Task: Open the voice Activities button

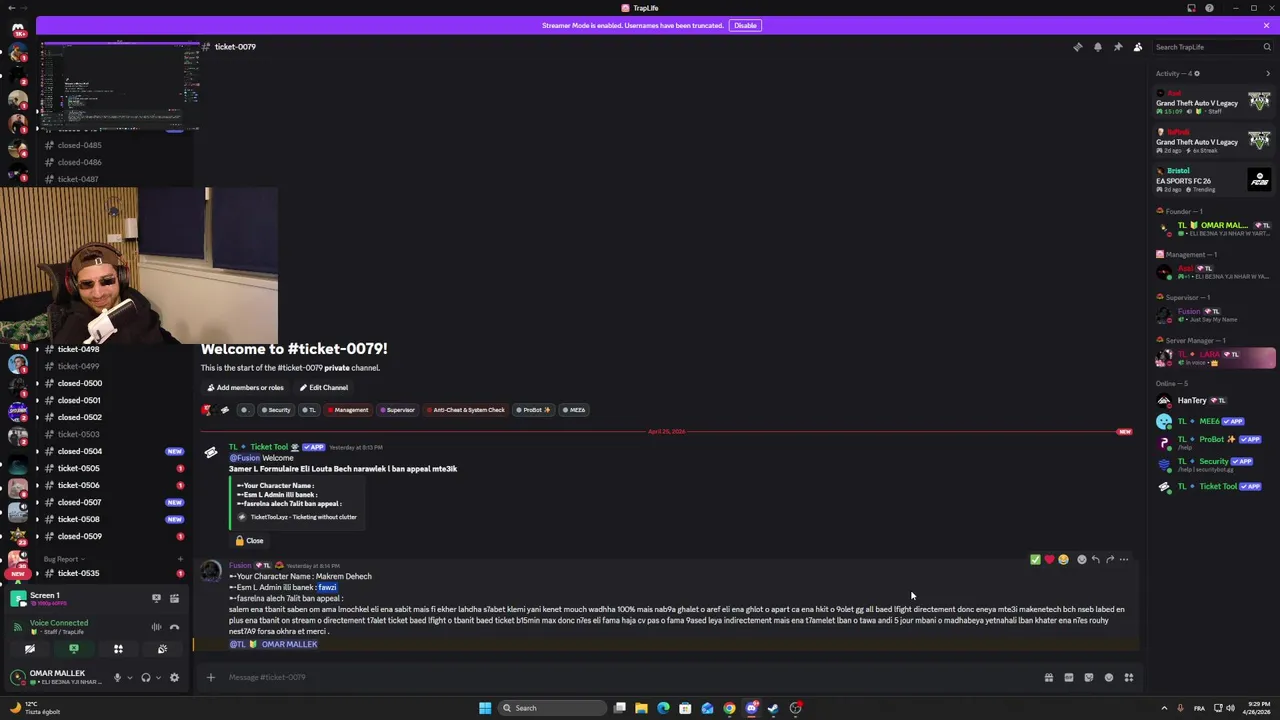Action: (x=117, y=649)
